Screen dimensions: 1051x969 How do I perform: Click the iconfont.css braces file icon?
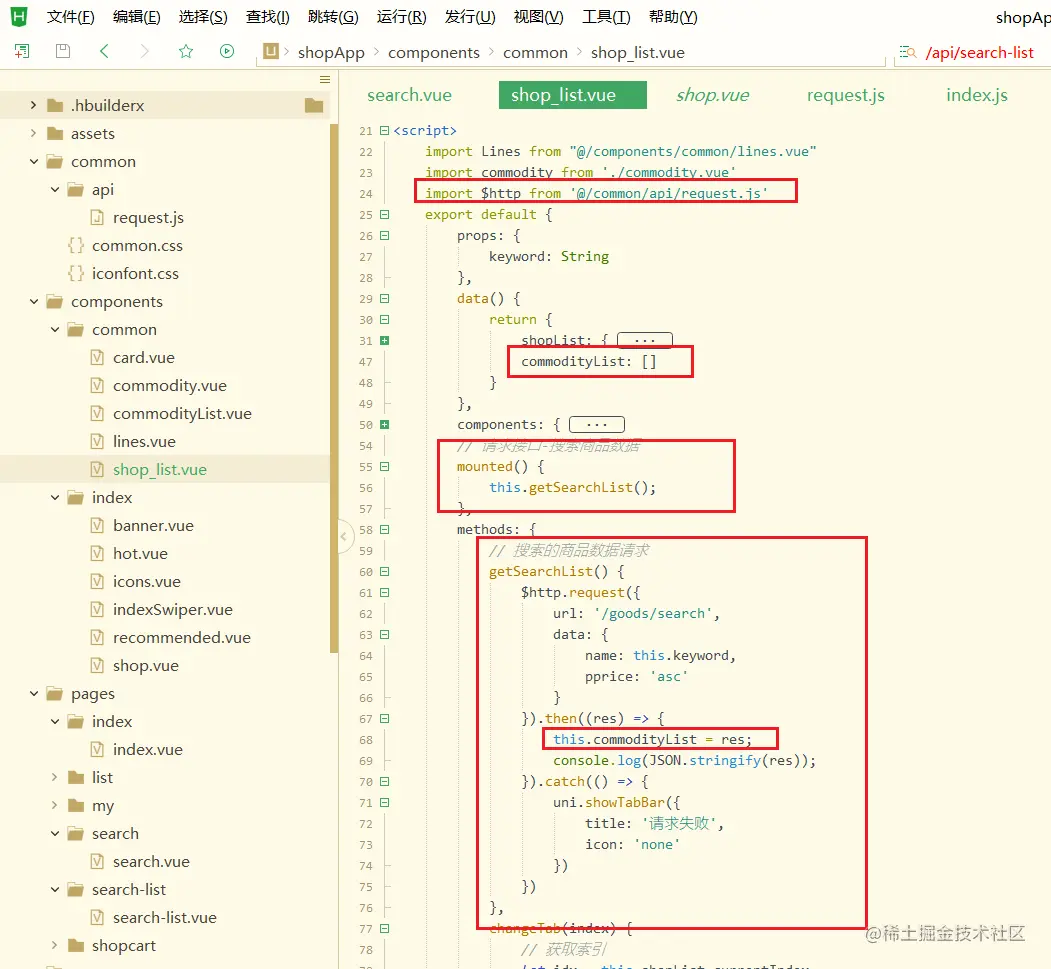pyautogui.click(x=76, y=273)
